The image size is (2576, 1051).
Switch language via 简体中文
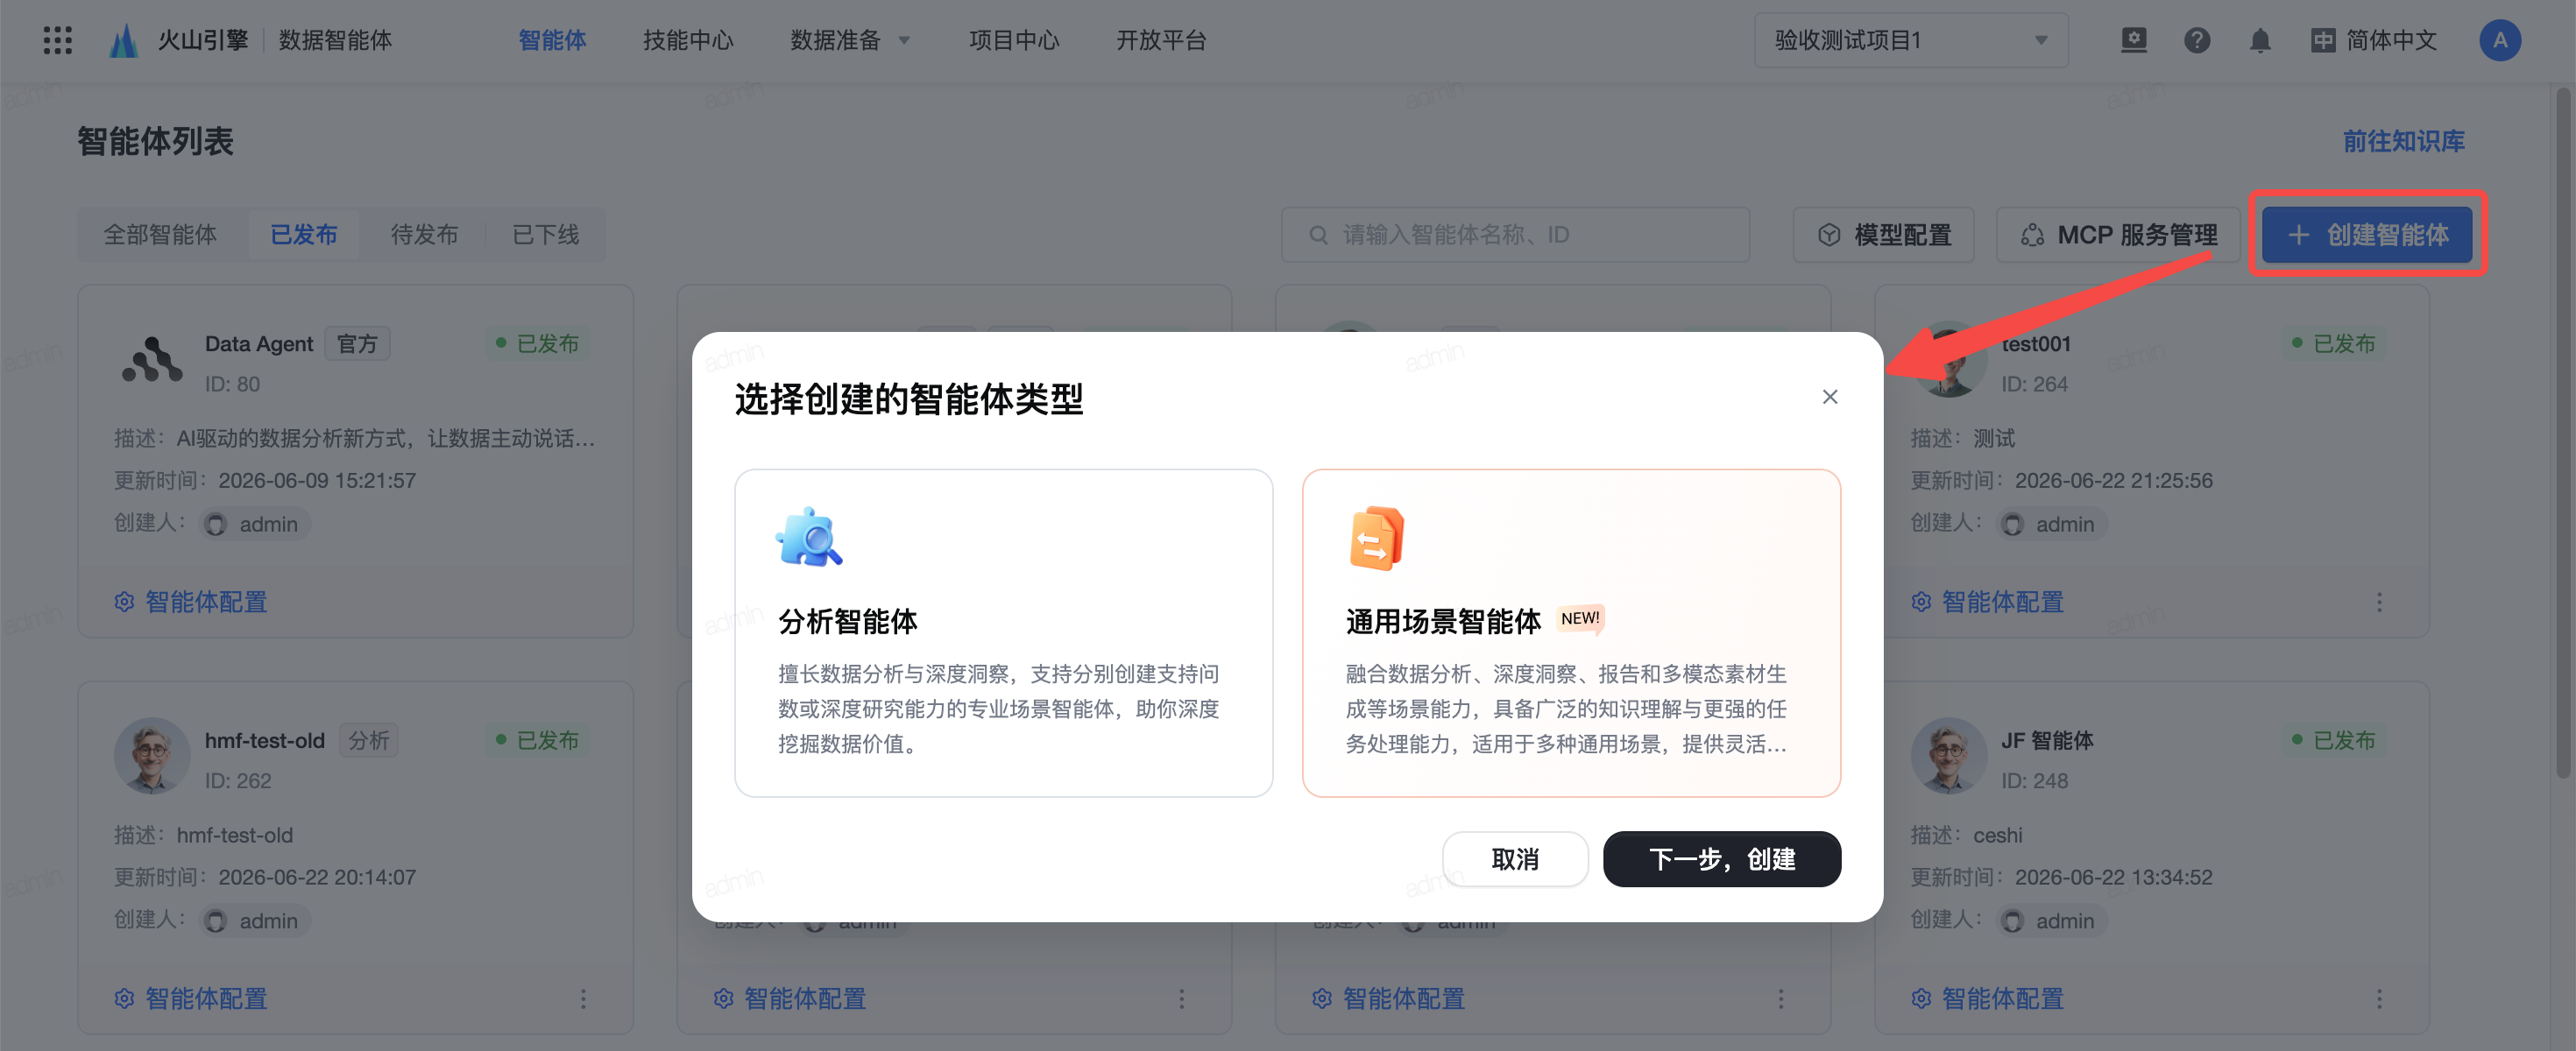pyautogui.click(x=2374, y=40)
